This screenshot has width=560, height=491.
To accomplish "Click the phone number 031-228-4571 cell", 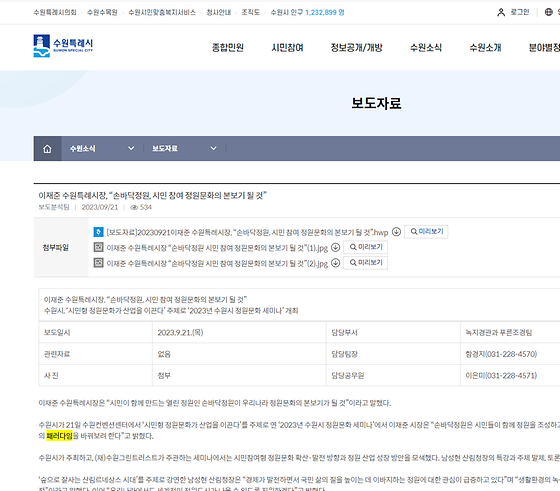I will tap(510, 375).
